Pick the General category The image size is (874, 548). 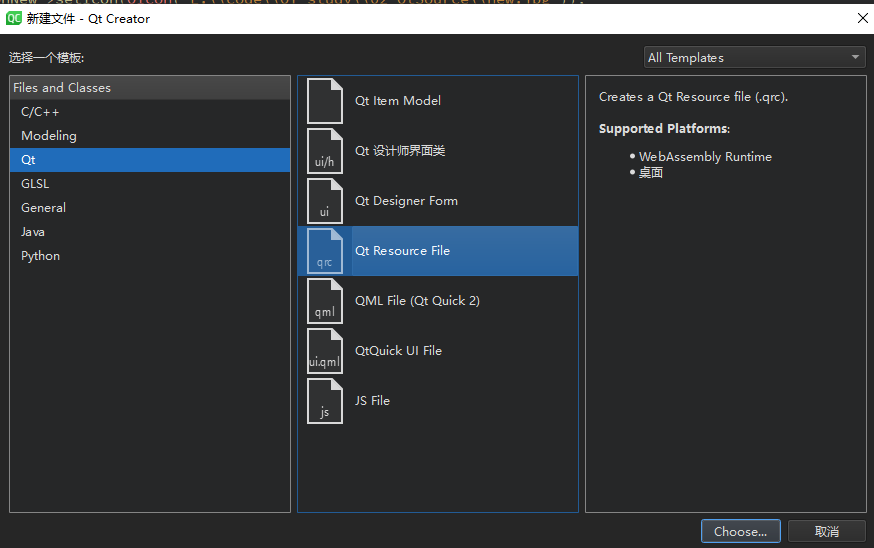44,208
